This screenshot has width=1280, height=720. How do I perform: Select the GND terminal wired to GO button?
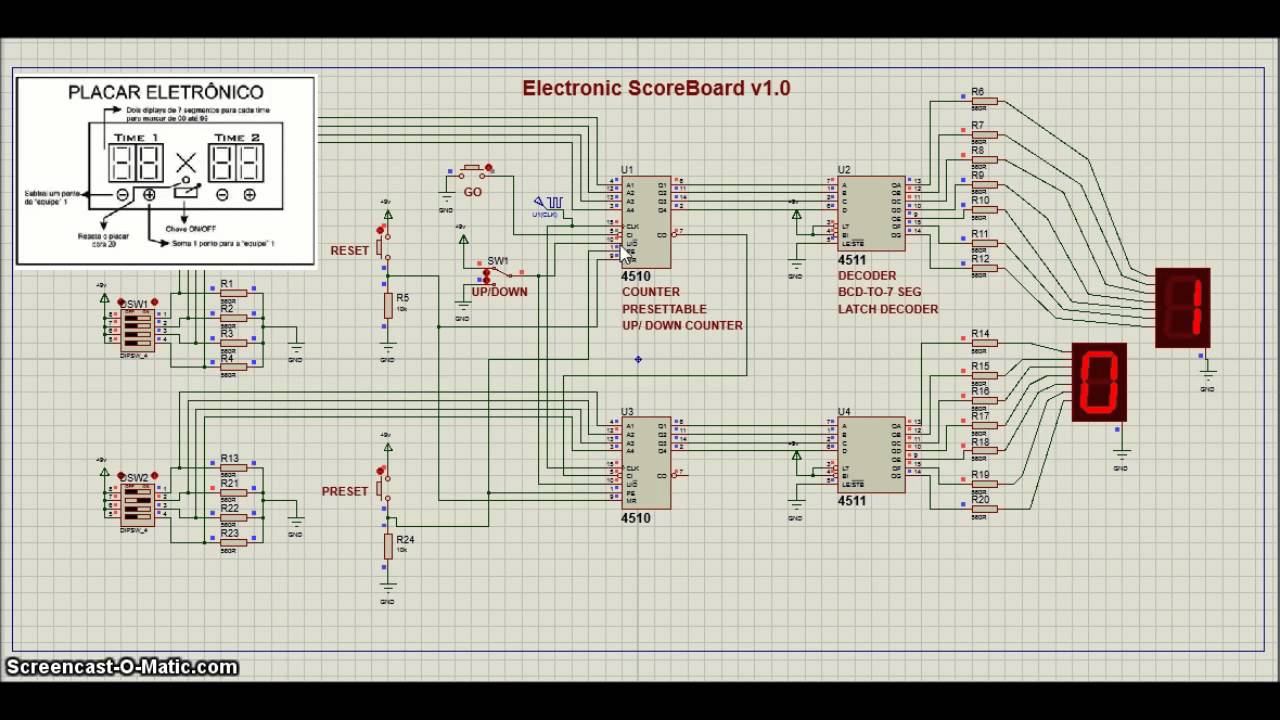coord(446,203)
